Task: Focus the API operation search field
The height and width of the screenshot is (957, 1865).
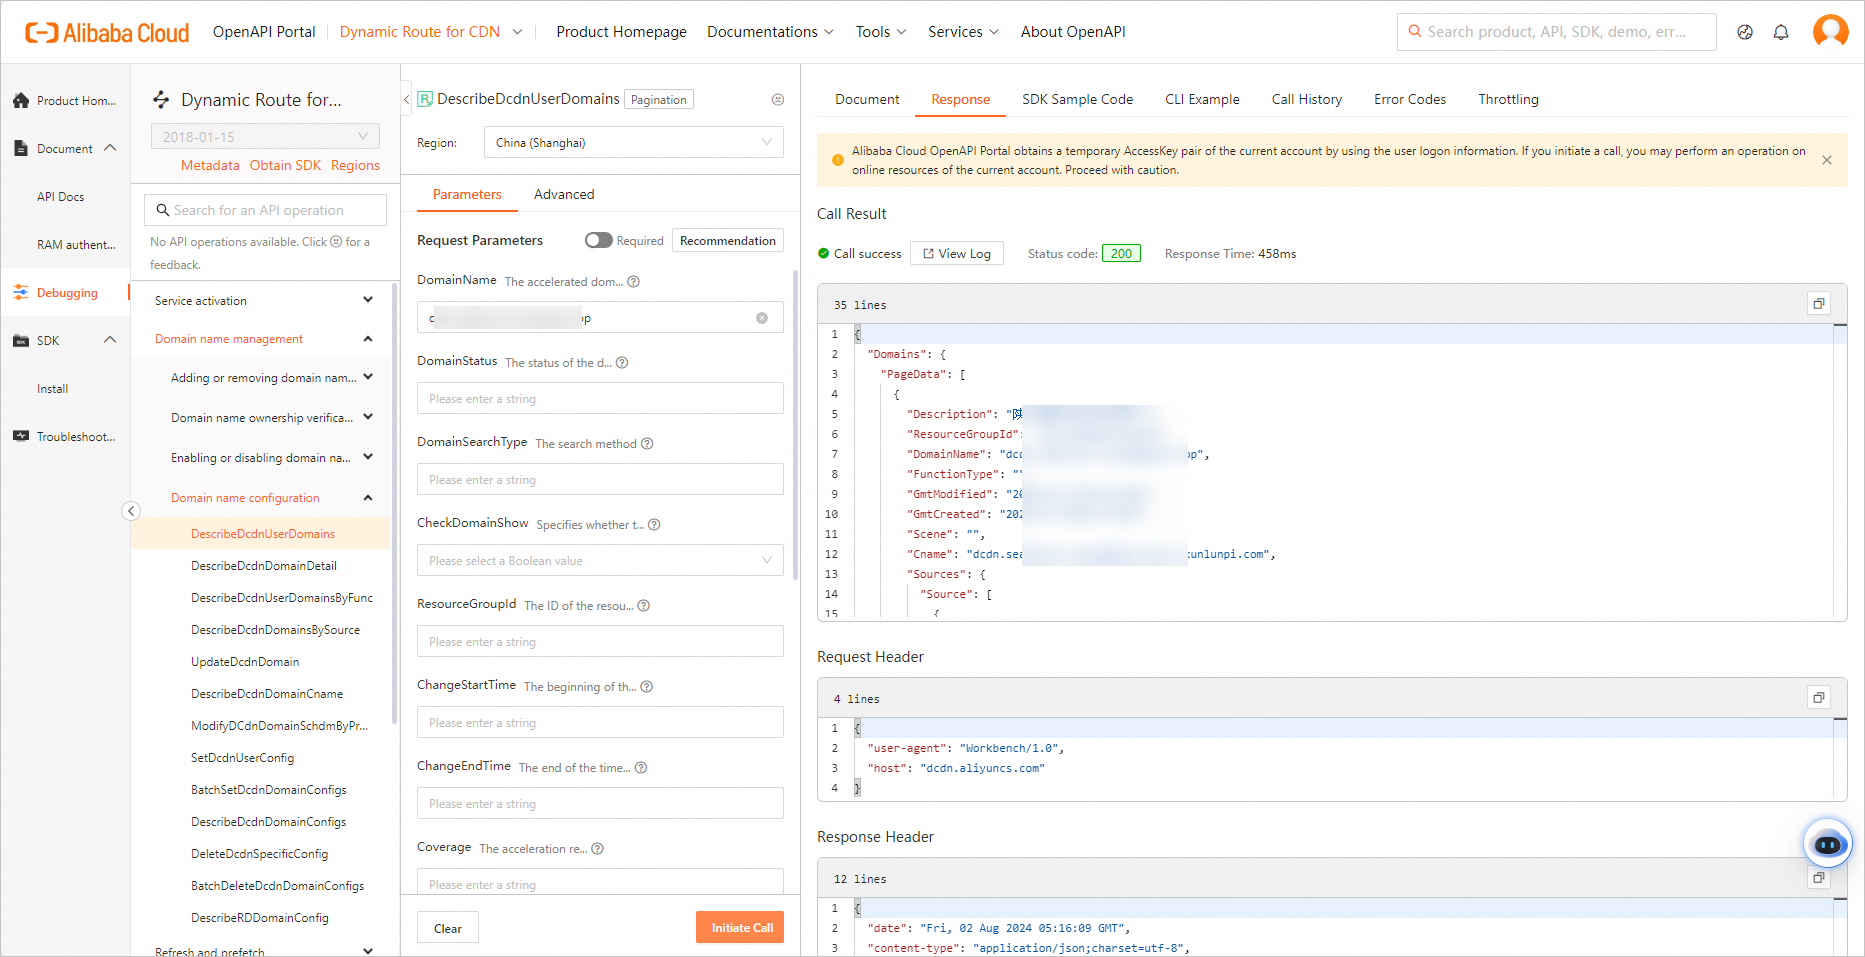Action: point(265,210)
